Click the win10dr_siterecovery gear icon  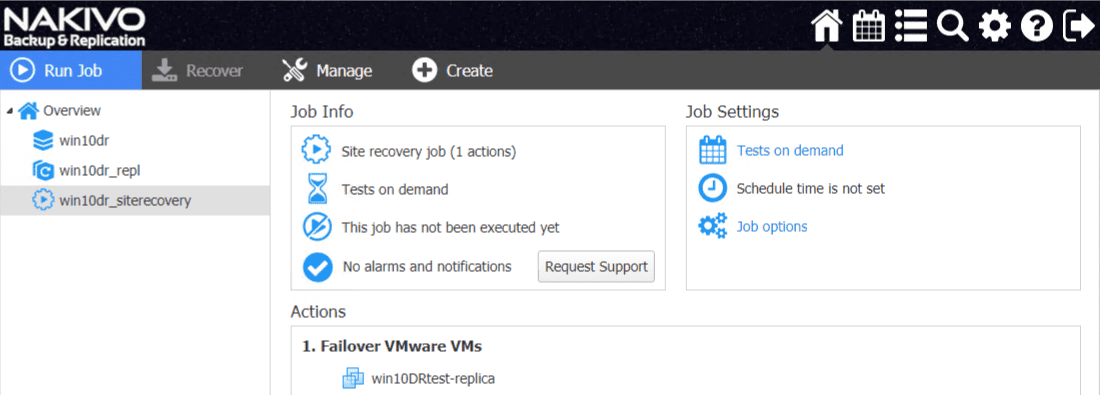(x=43, y=200)
